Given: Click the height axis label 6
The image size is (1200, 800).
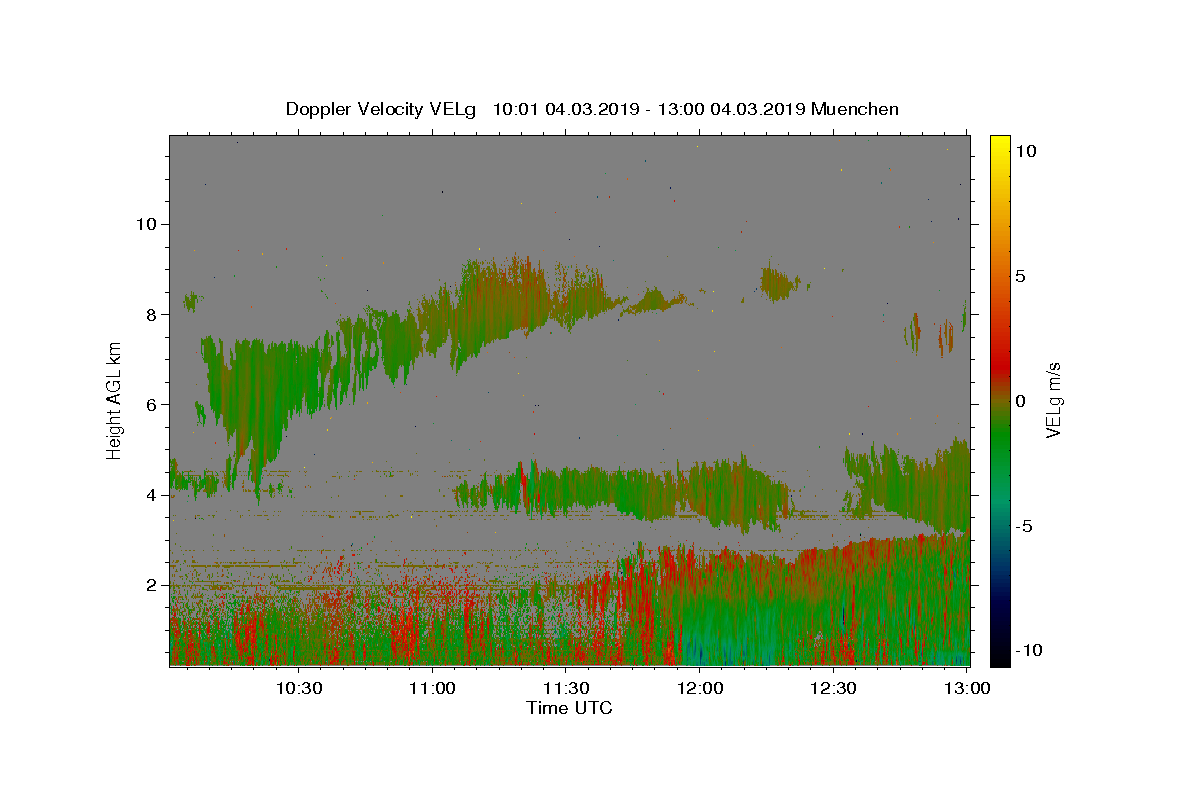Looking at the screenshot, I should [151, 404].
